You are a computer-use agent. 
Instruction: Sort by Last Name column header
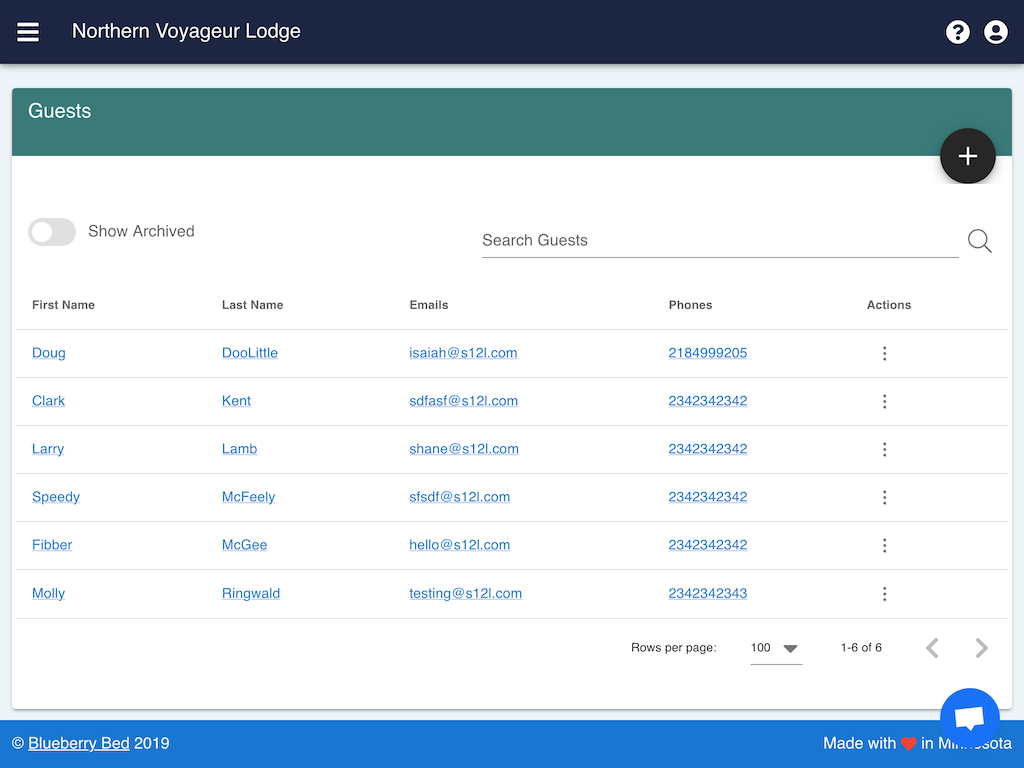coord(252,305)
